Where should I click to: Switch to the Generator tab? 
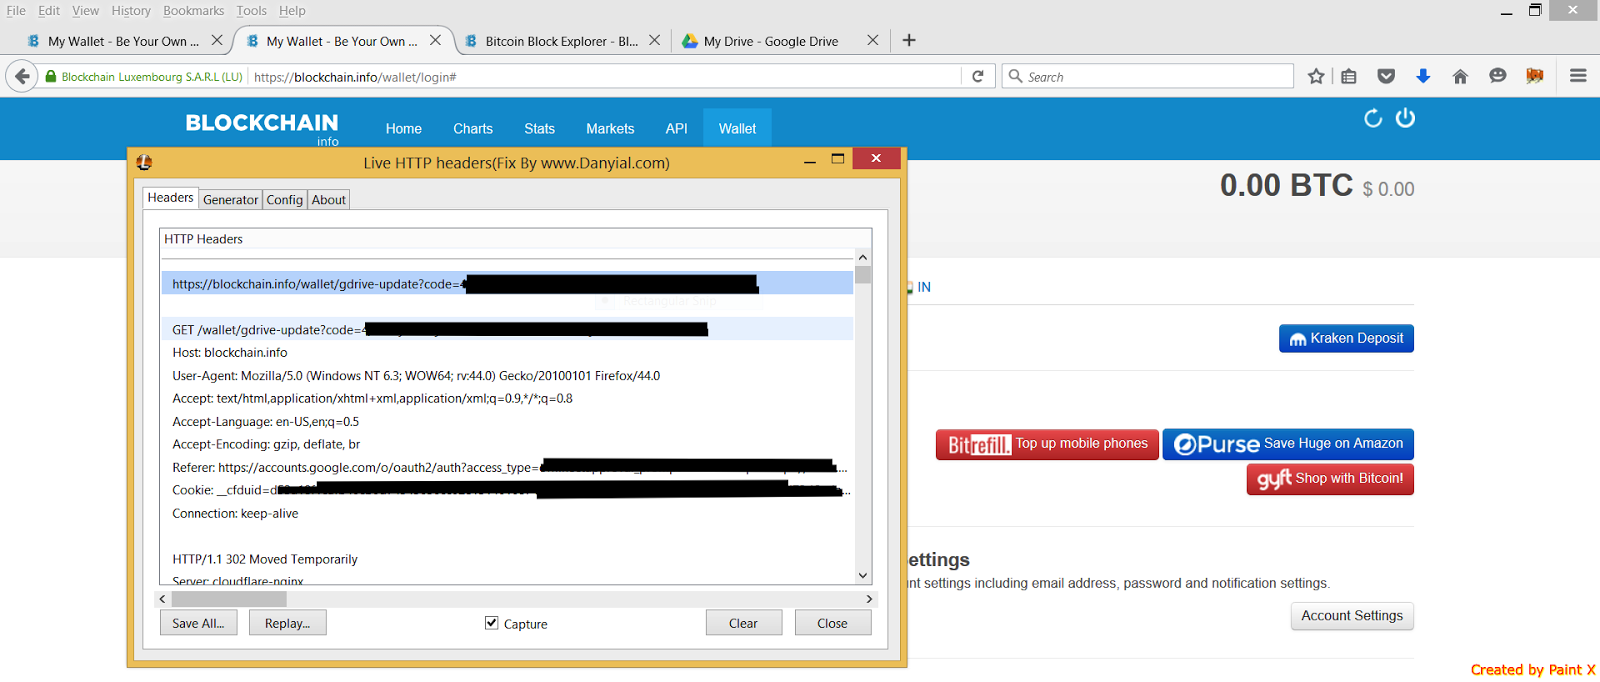click(x=230, y=200)
